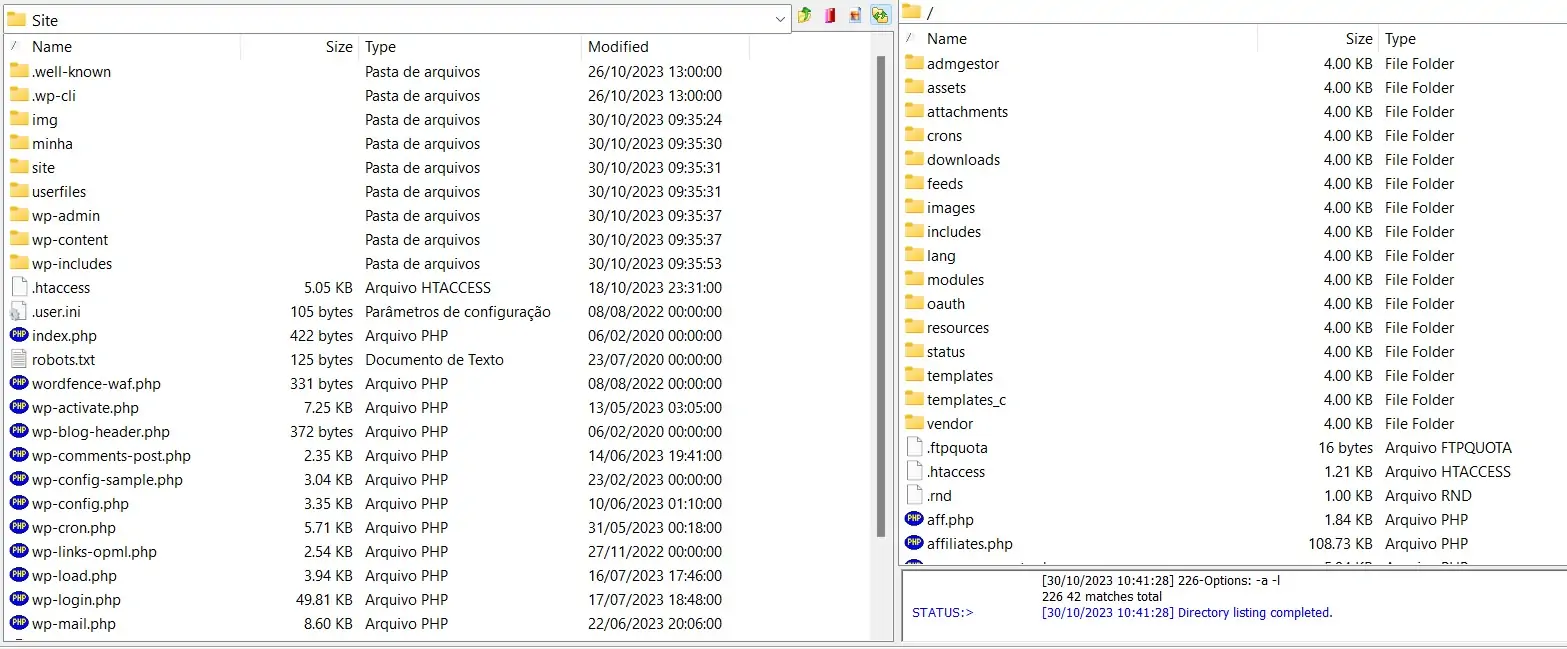Select the wp-admin folder row
This screenshot has width=1567, height=649.
coord(66,215)
